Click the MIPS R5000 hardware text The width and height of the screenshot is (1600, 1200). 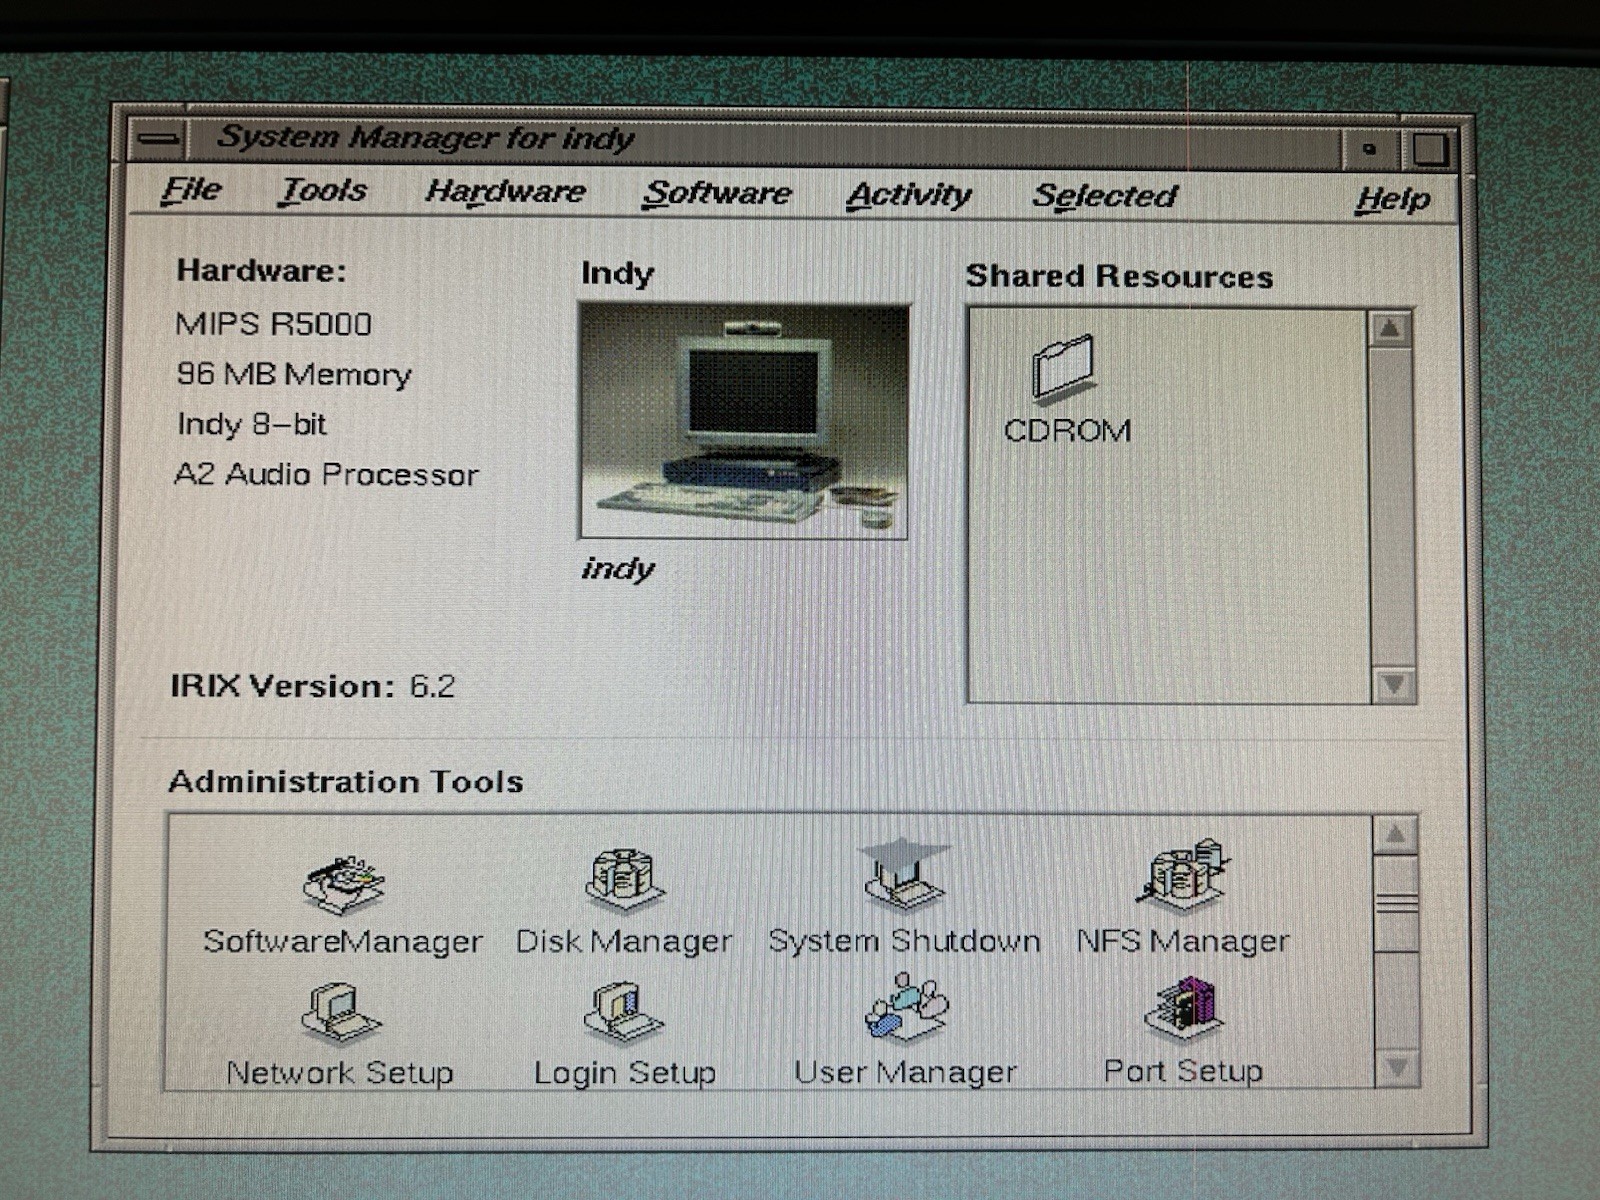coord(273,324)
